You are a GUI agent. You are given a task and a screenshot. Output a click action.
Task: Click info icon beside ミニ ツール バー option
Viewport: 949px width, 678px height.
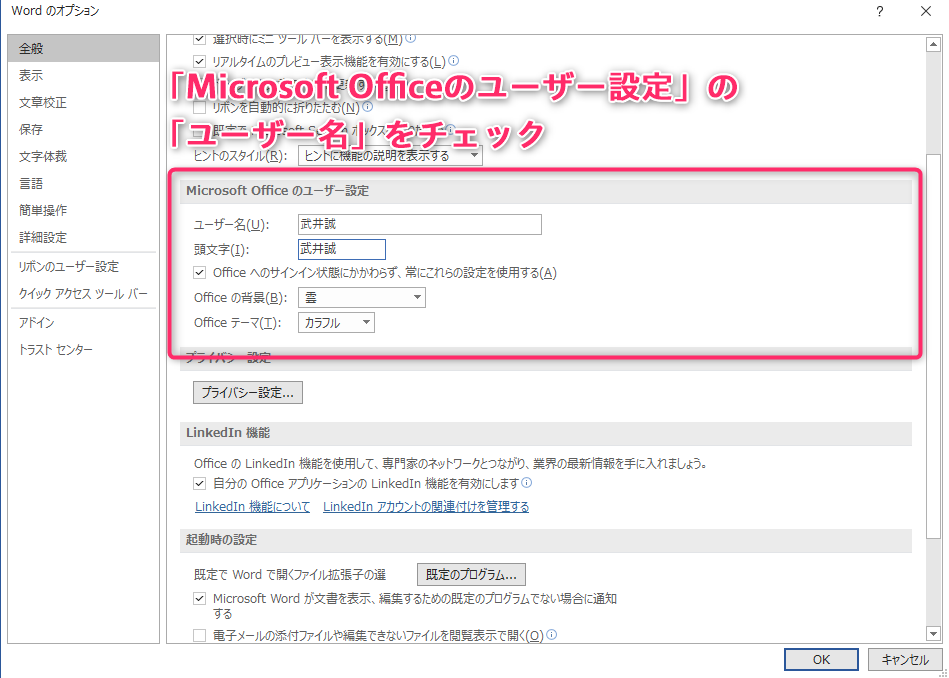410,39
